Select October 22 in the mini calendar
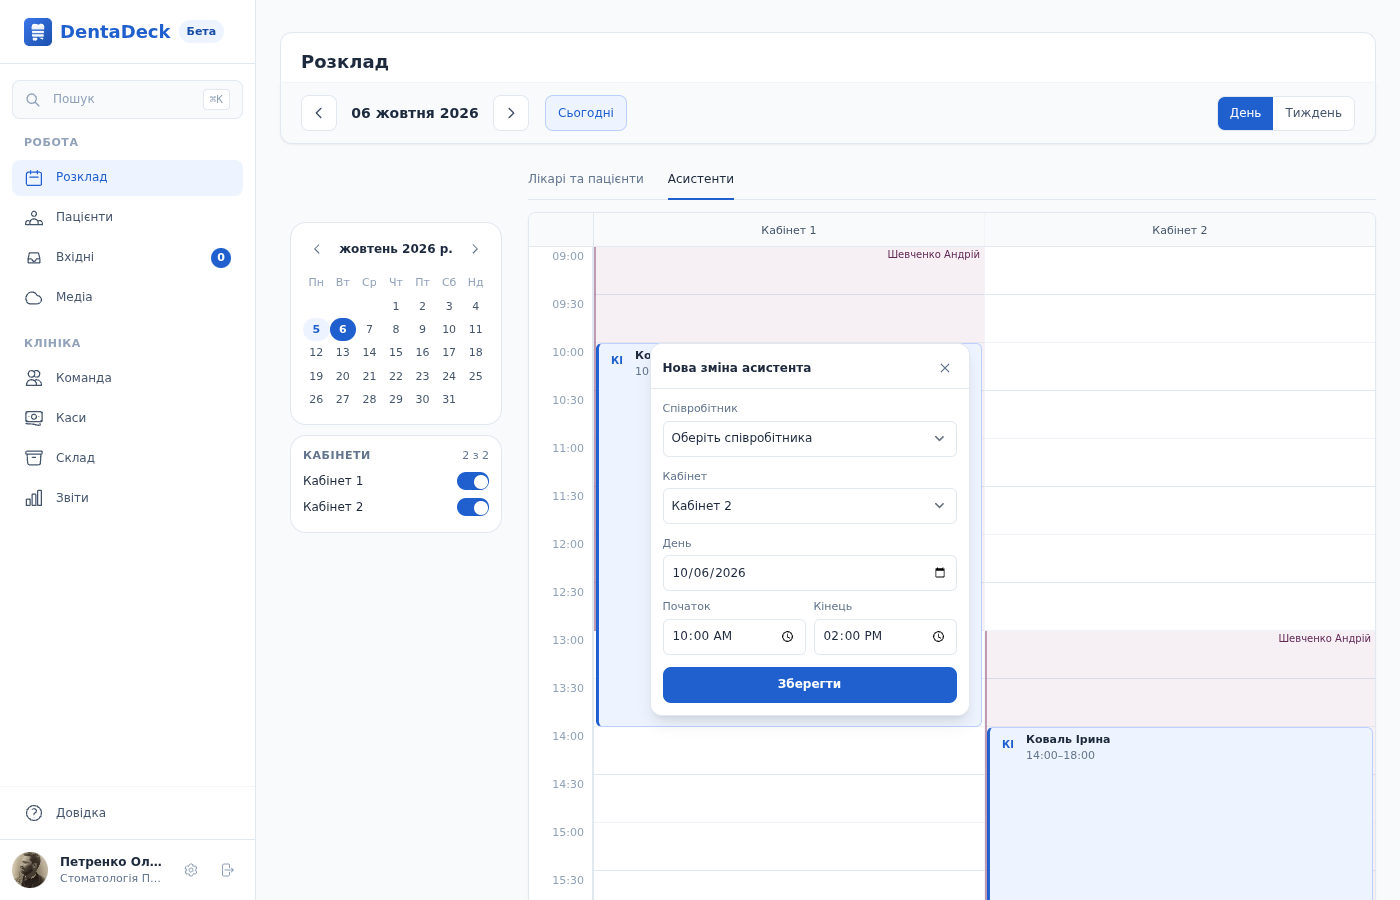 pyautogui.click(x=396, y=376)
